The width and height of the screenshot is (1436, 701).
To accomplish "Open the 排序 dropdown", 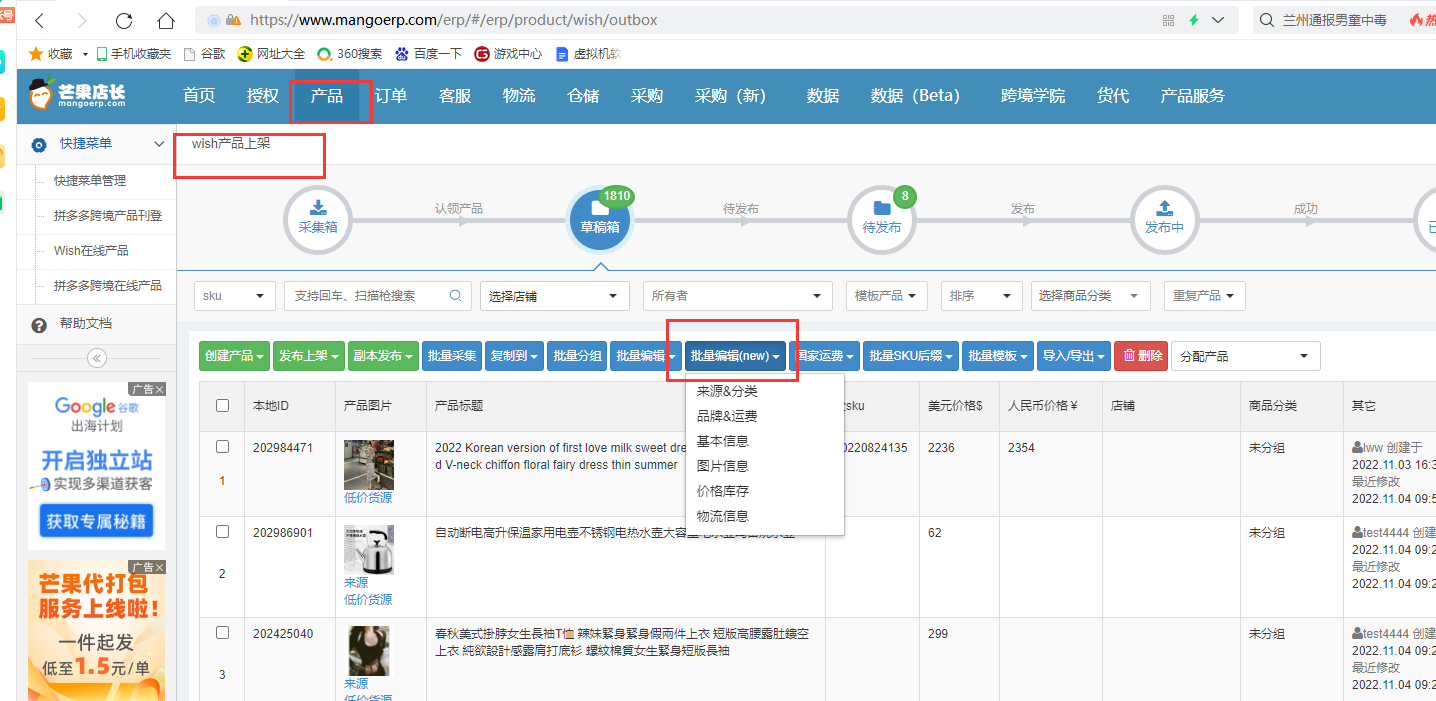I will point(982,296).
